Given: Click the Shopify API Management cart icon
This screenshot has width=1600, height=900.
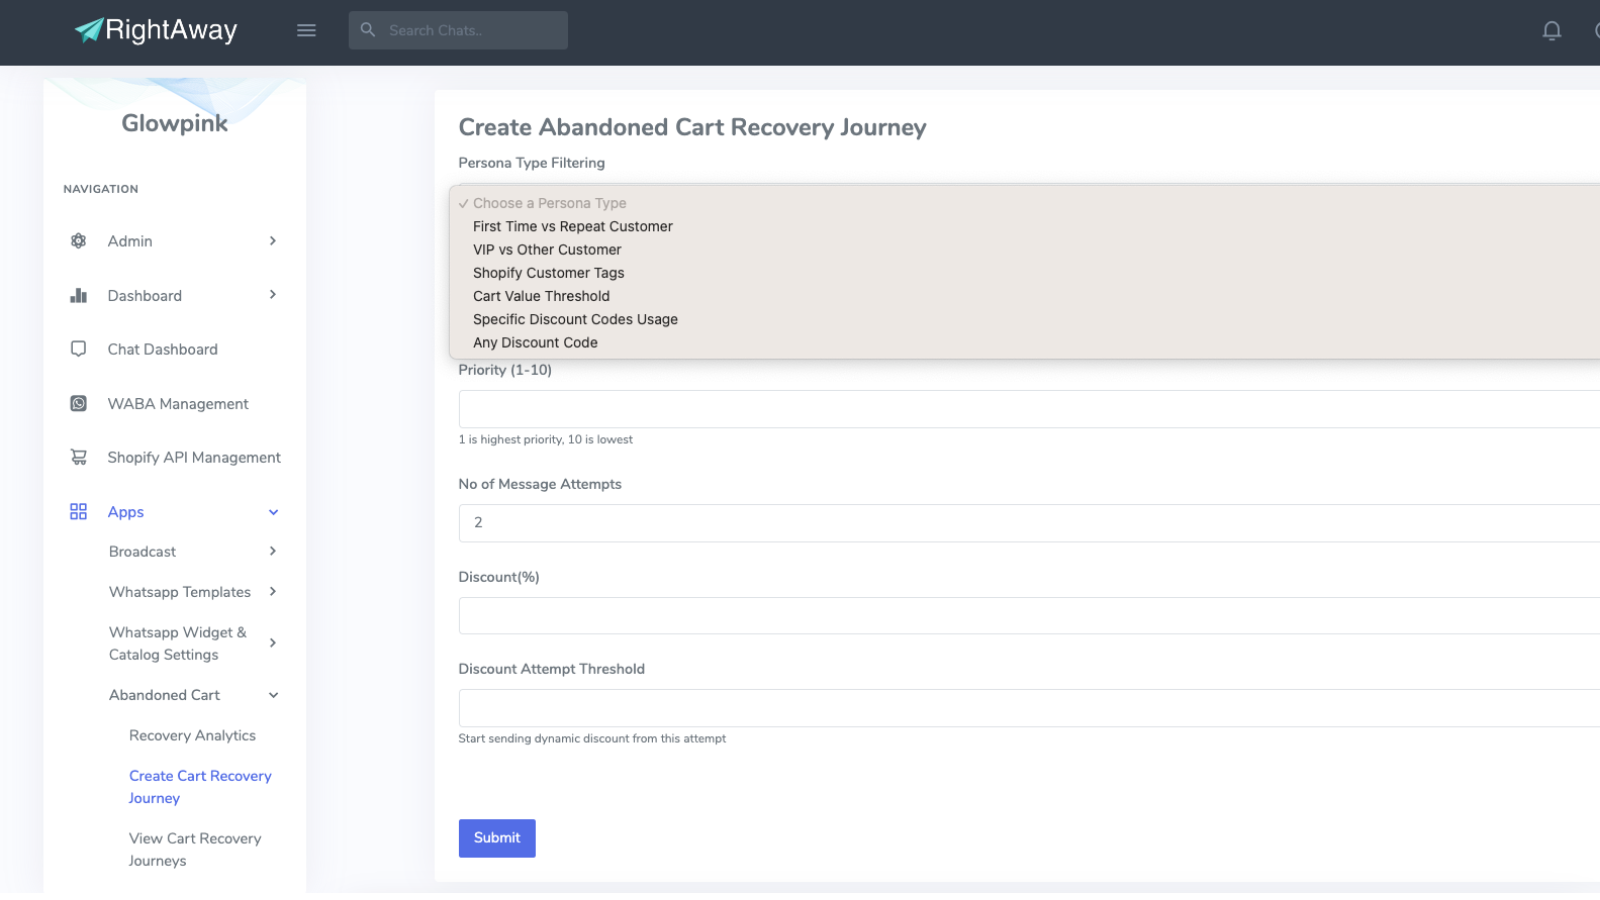Looking at the screenshot, I should pos(78,457).
